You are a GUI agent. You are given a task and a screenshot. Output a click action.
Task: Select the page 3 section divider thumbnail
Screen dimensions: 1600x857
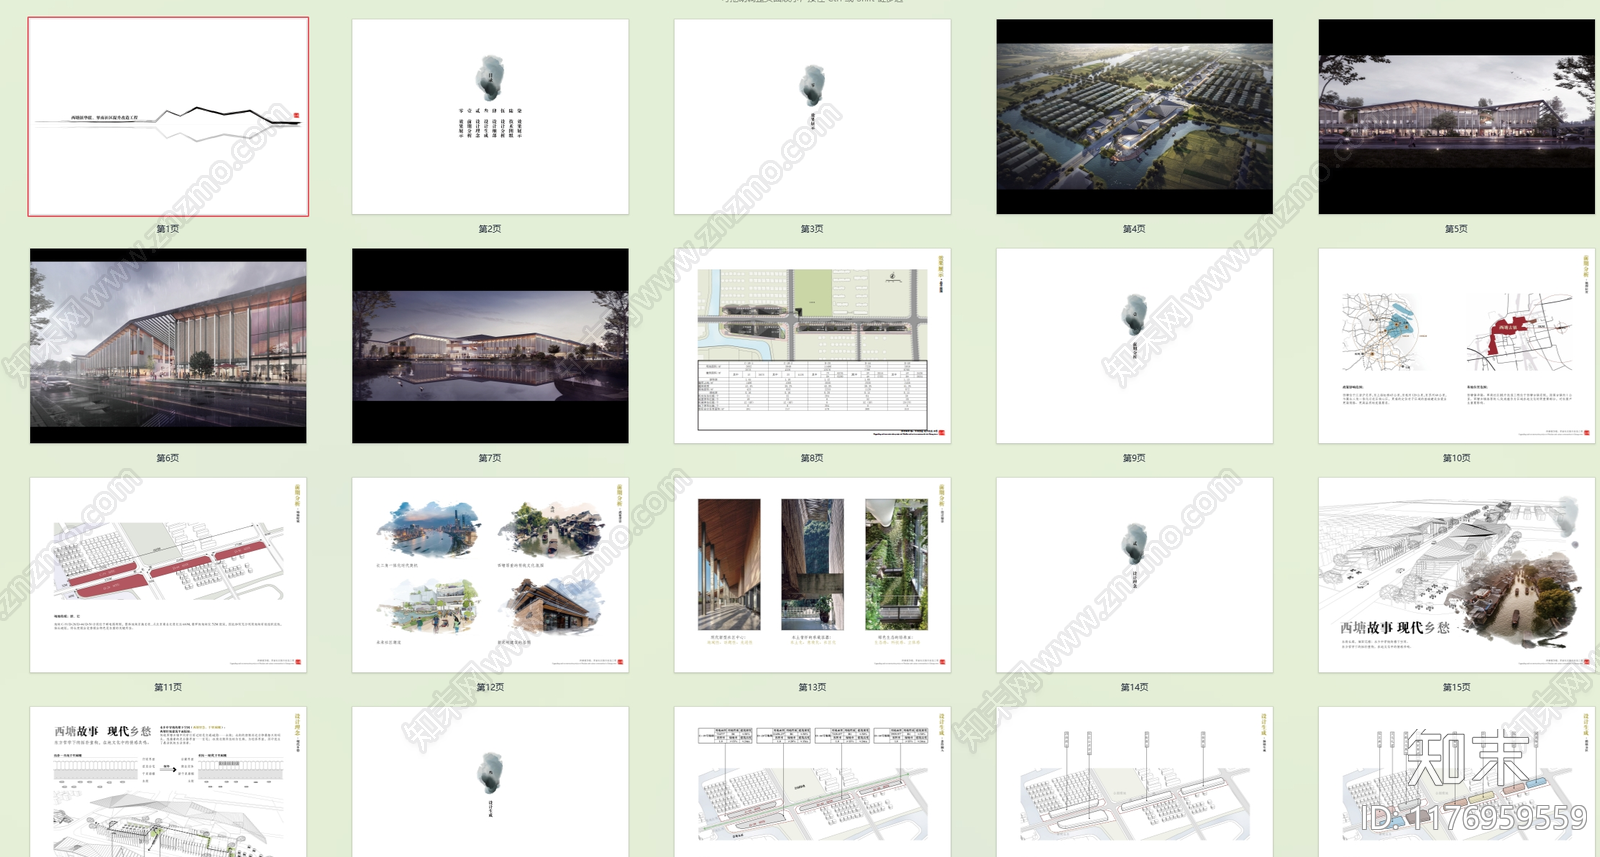coord(812,116)
